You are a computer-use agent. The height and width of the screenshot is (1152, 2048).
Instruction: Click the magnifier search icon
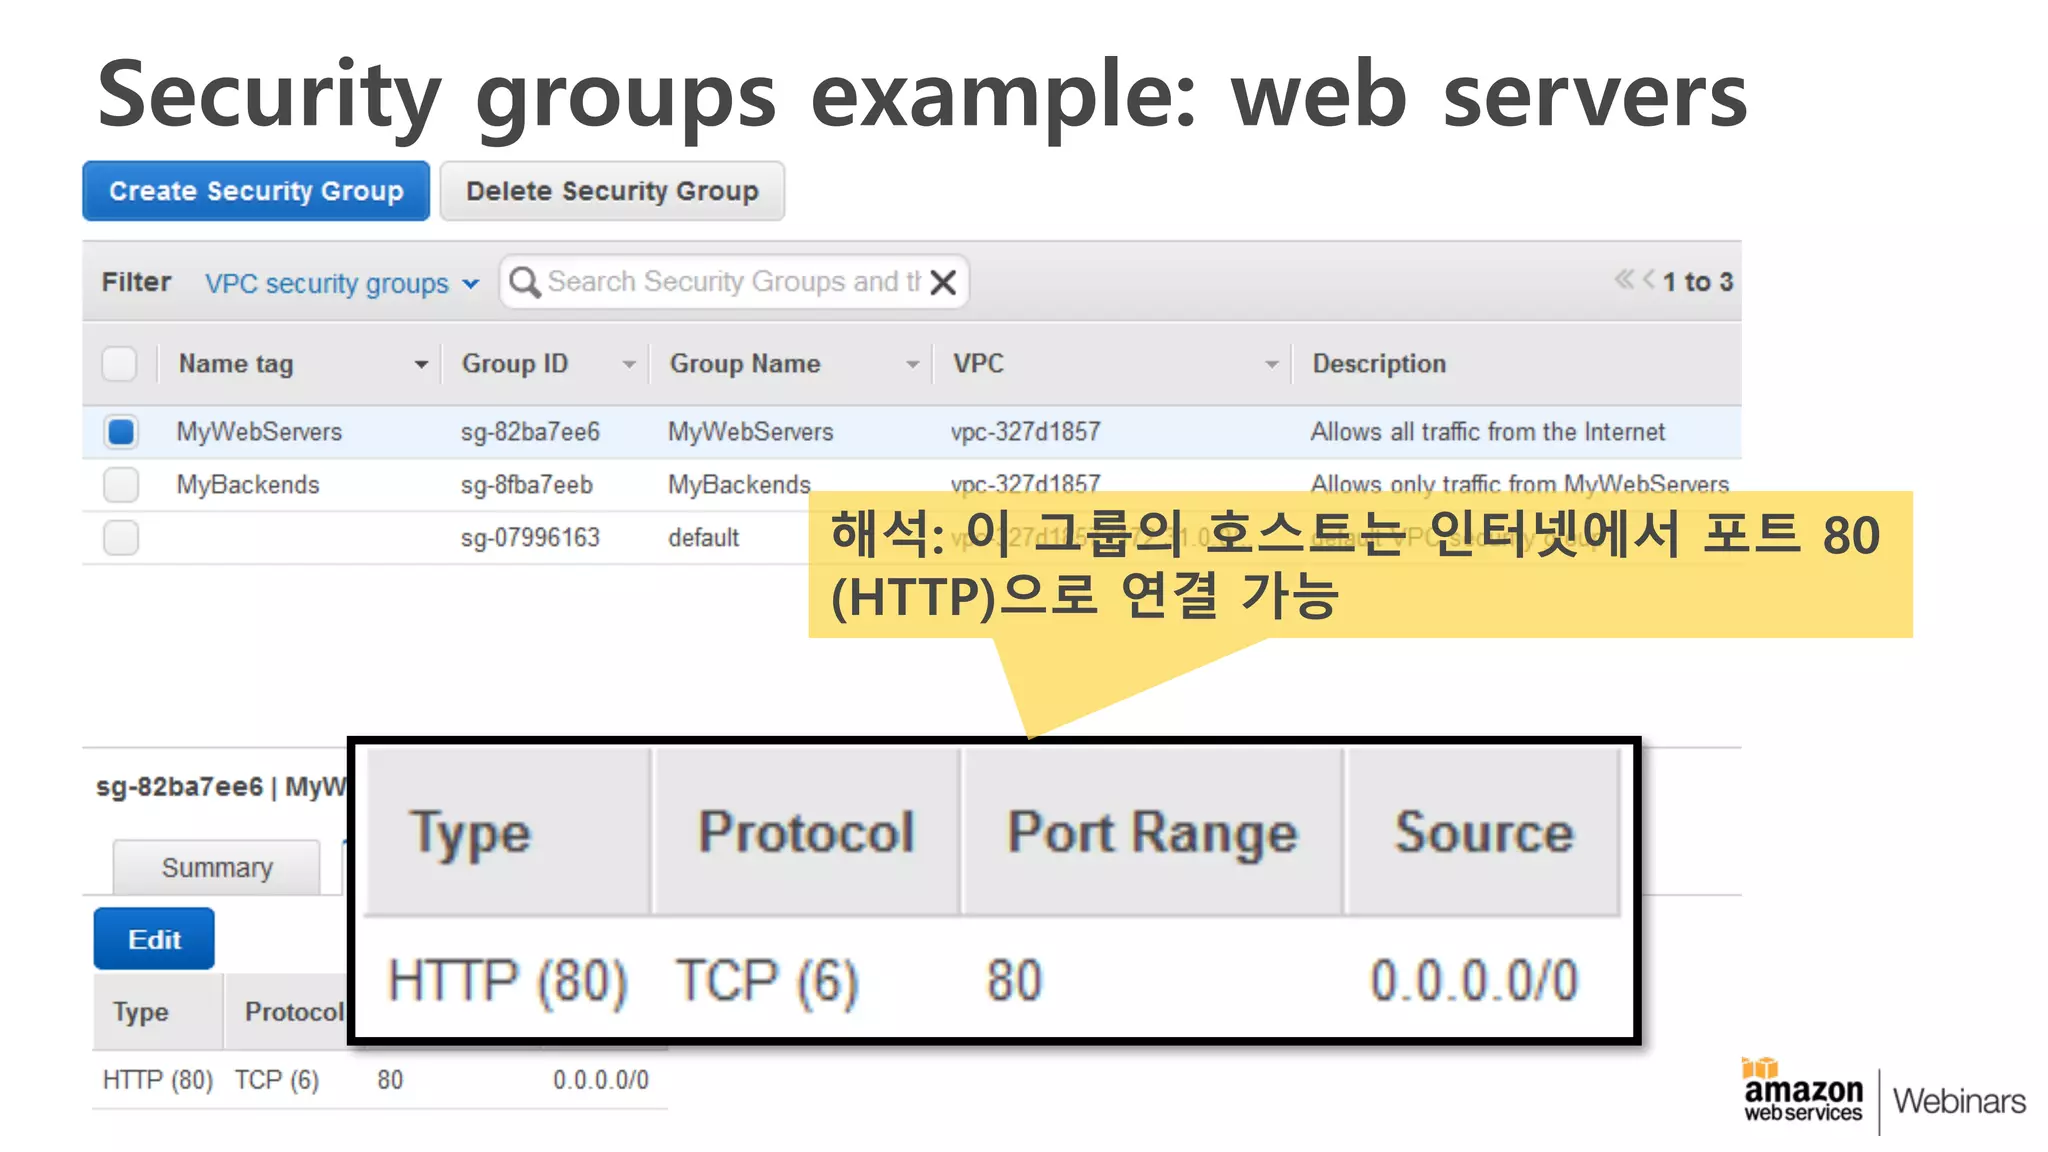524,282
